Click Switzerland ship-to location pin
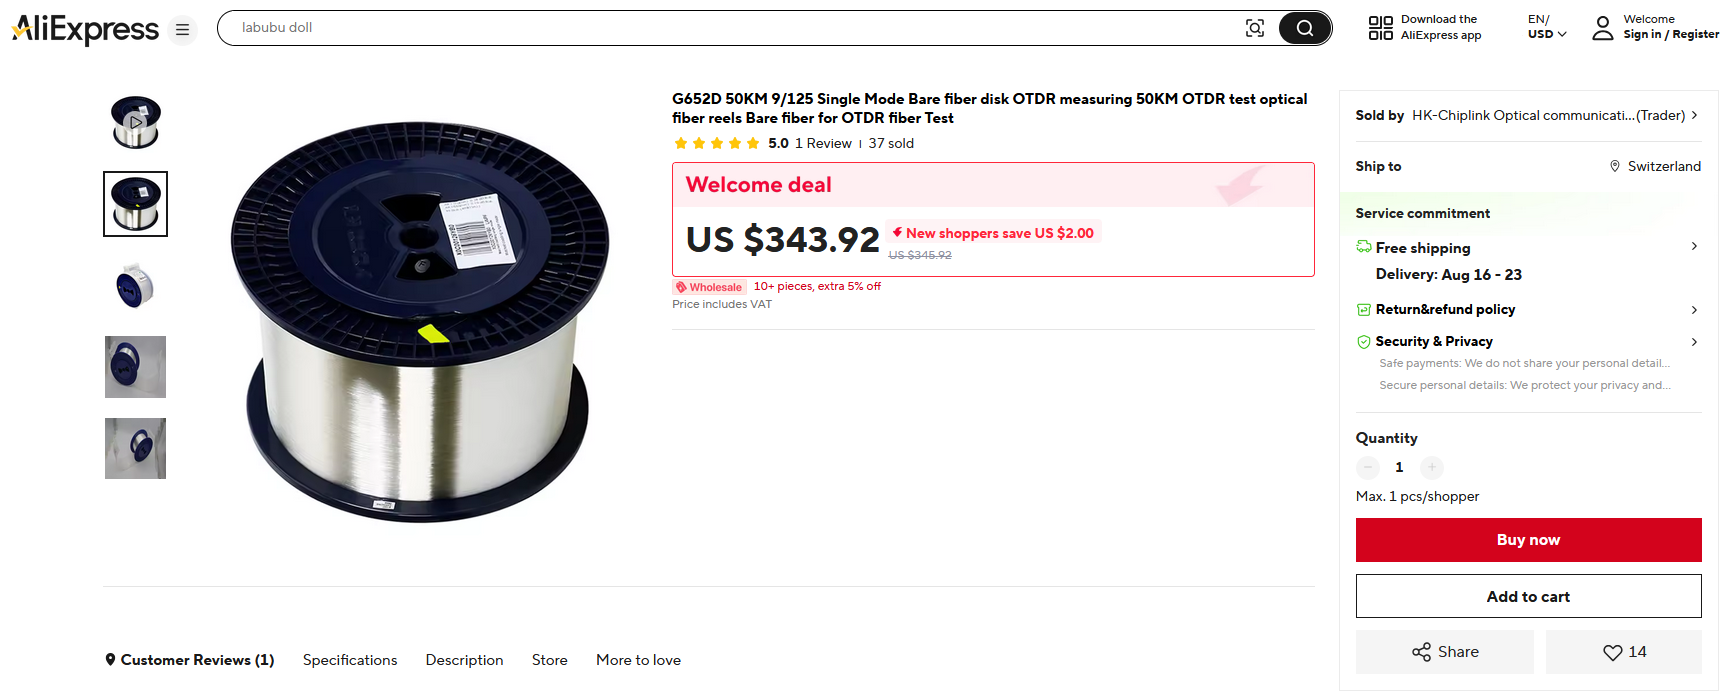This screenshot has height=699, width=1731. [1614, 166]
